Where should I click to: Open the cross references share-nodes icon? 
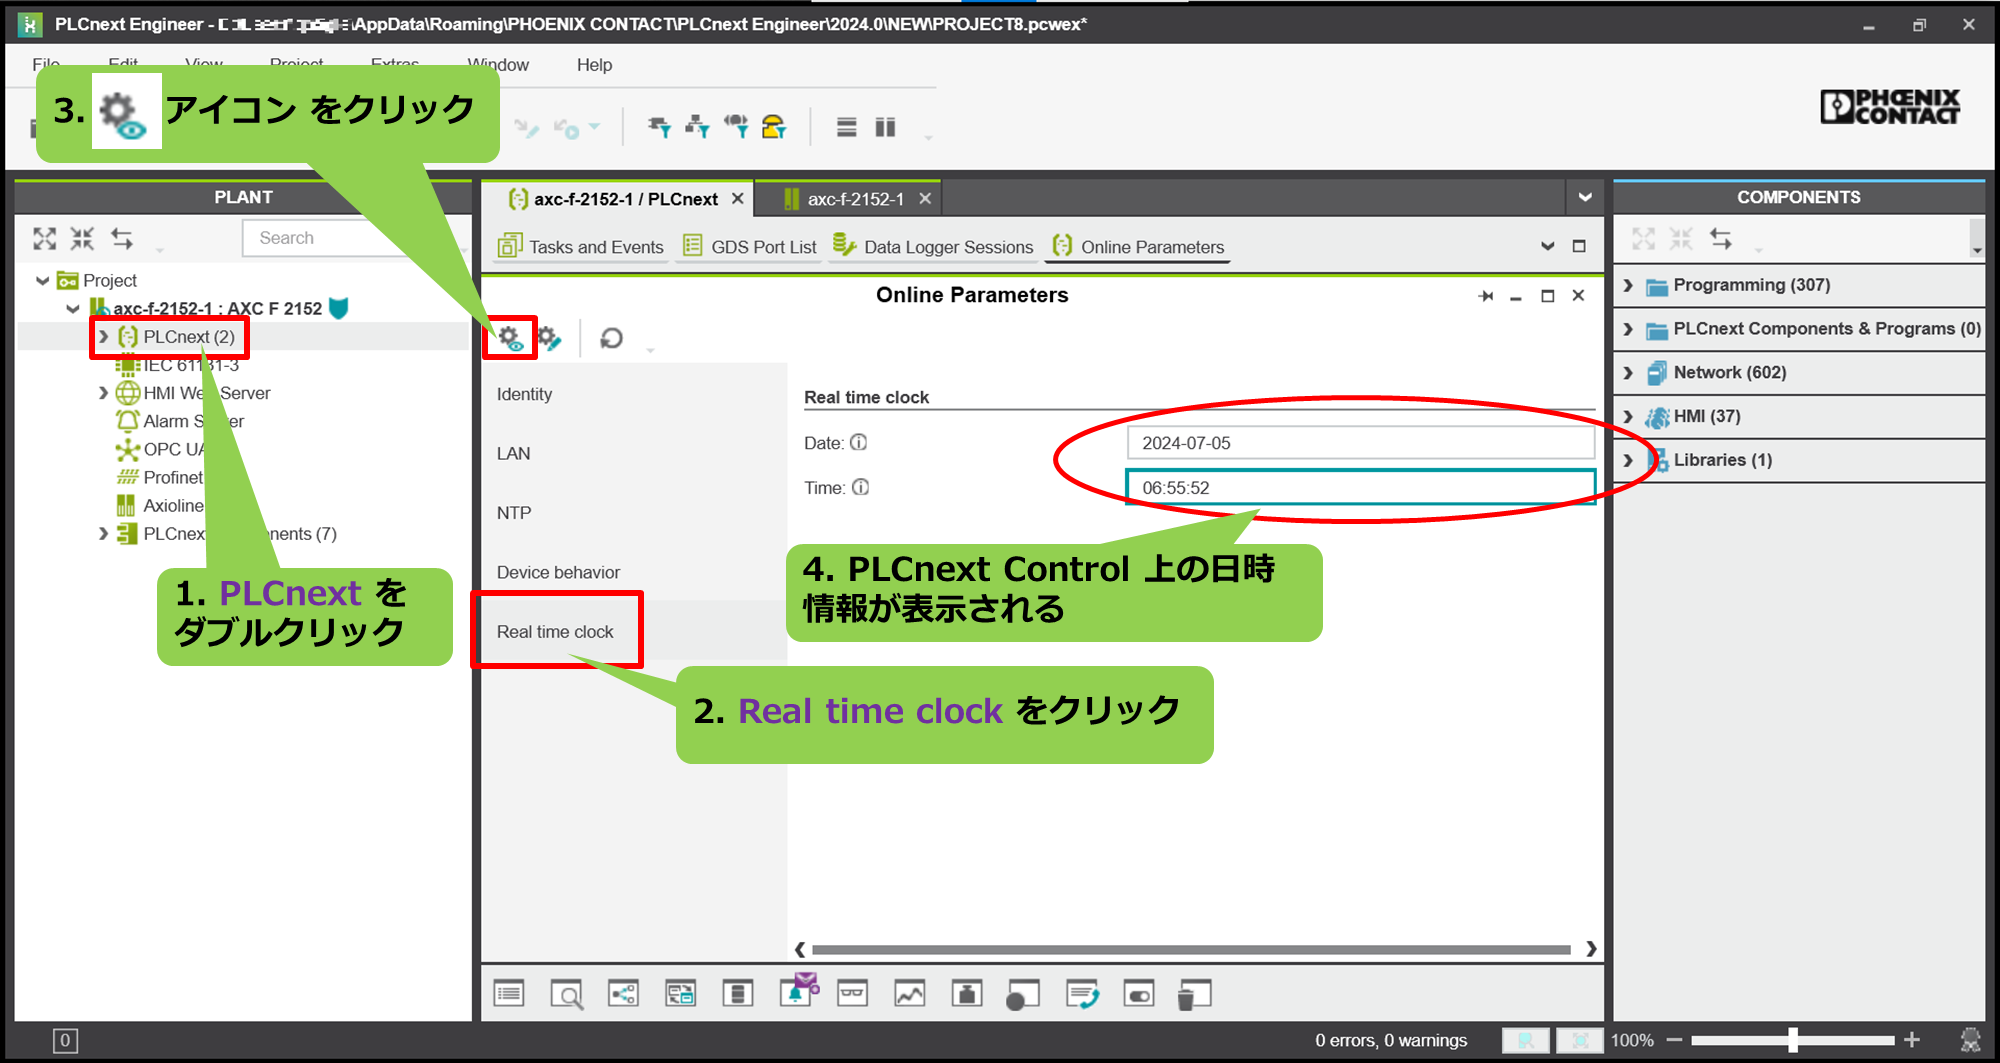[x=624, y=994]
